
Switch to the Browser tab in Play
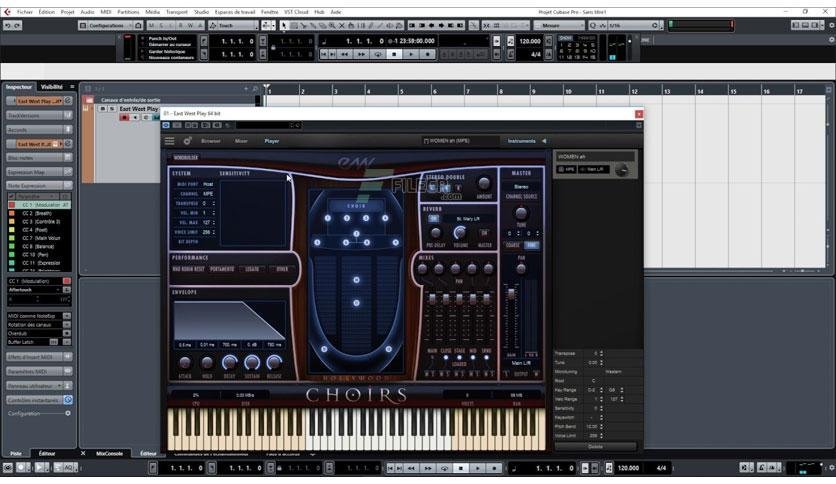point(210,141)
